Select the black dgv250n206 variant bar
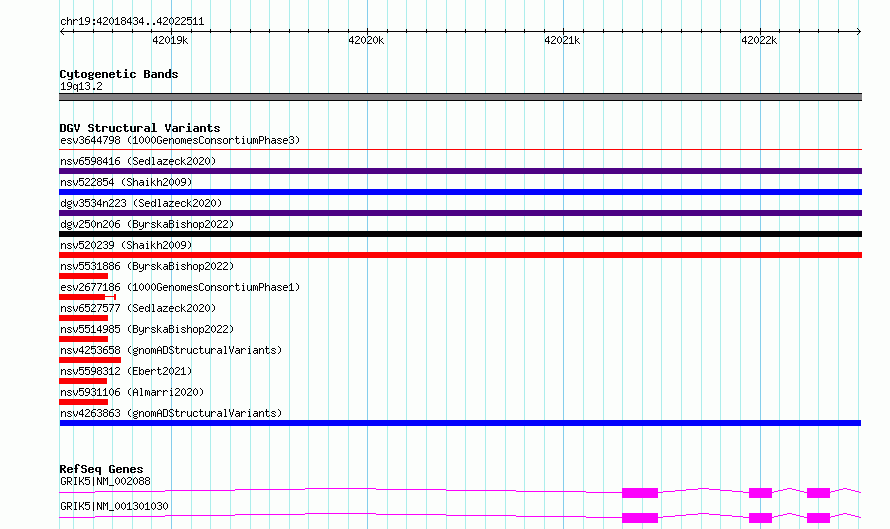 (460, 234)
